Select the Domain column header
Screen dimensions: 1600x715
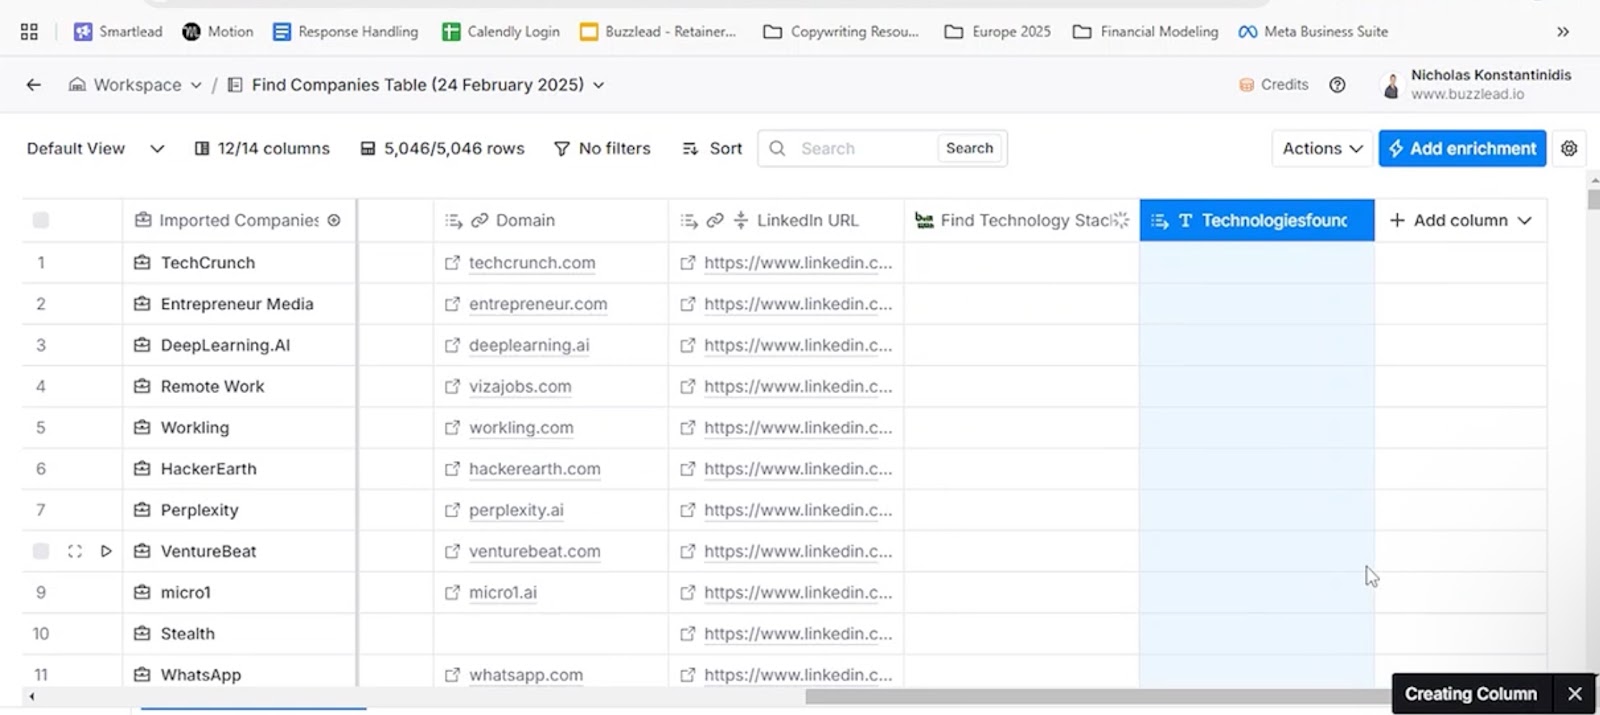point(551,220)
